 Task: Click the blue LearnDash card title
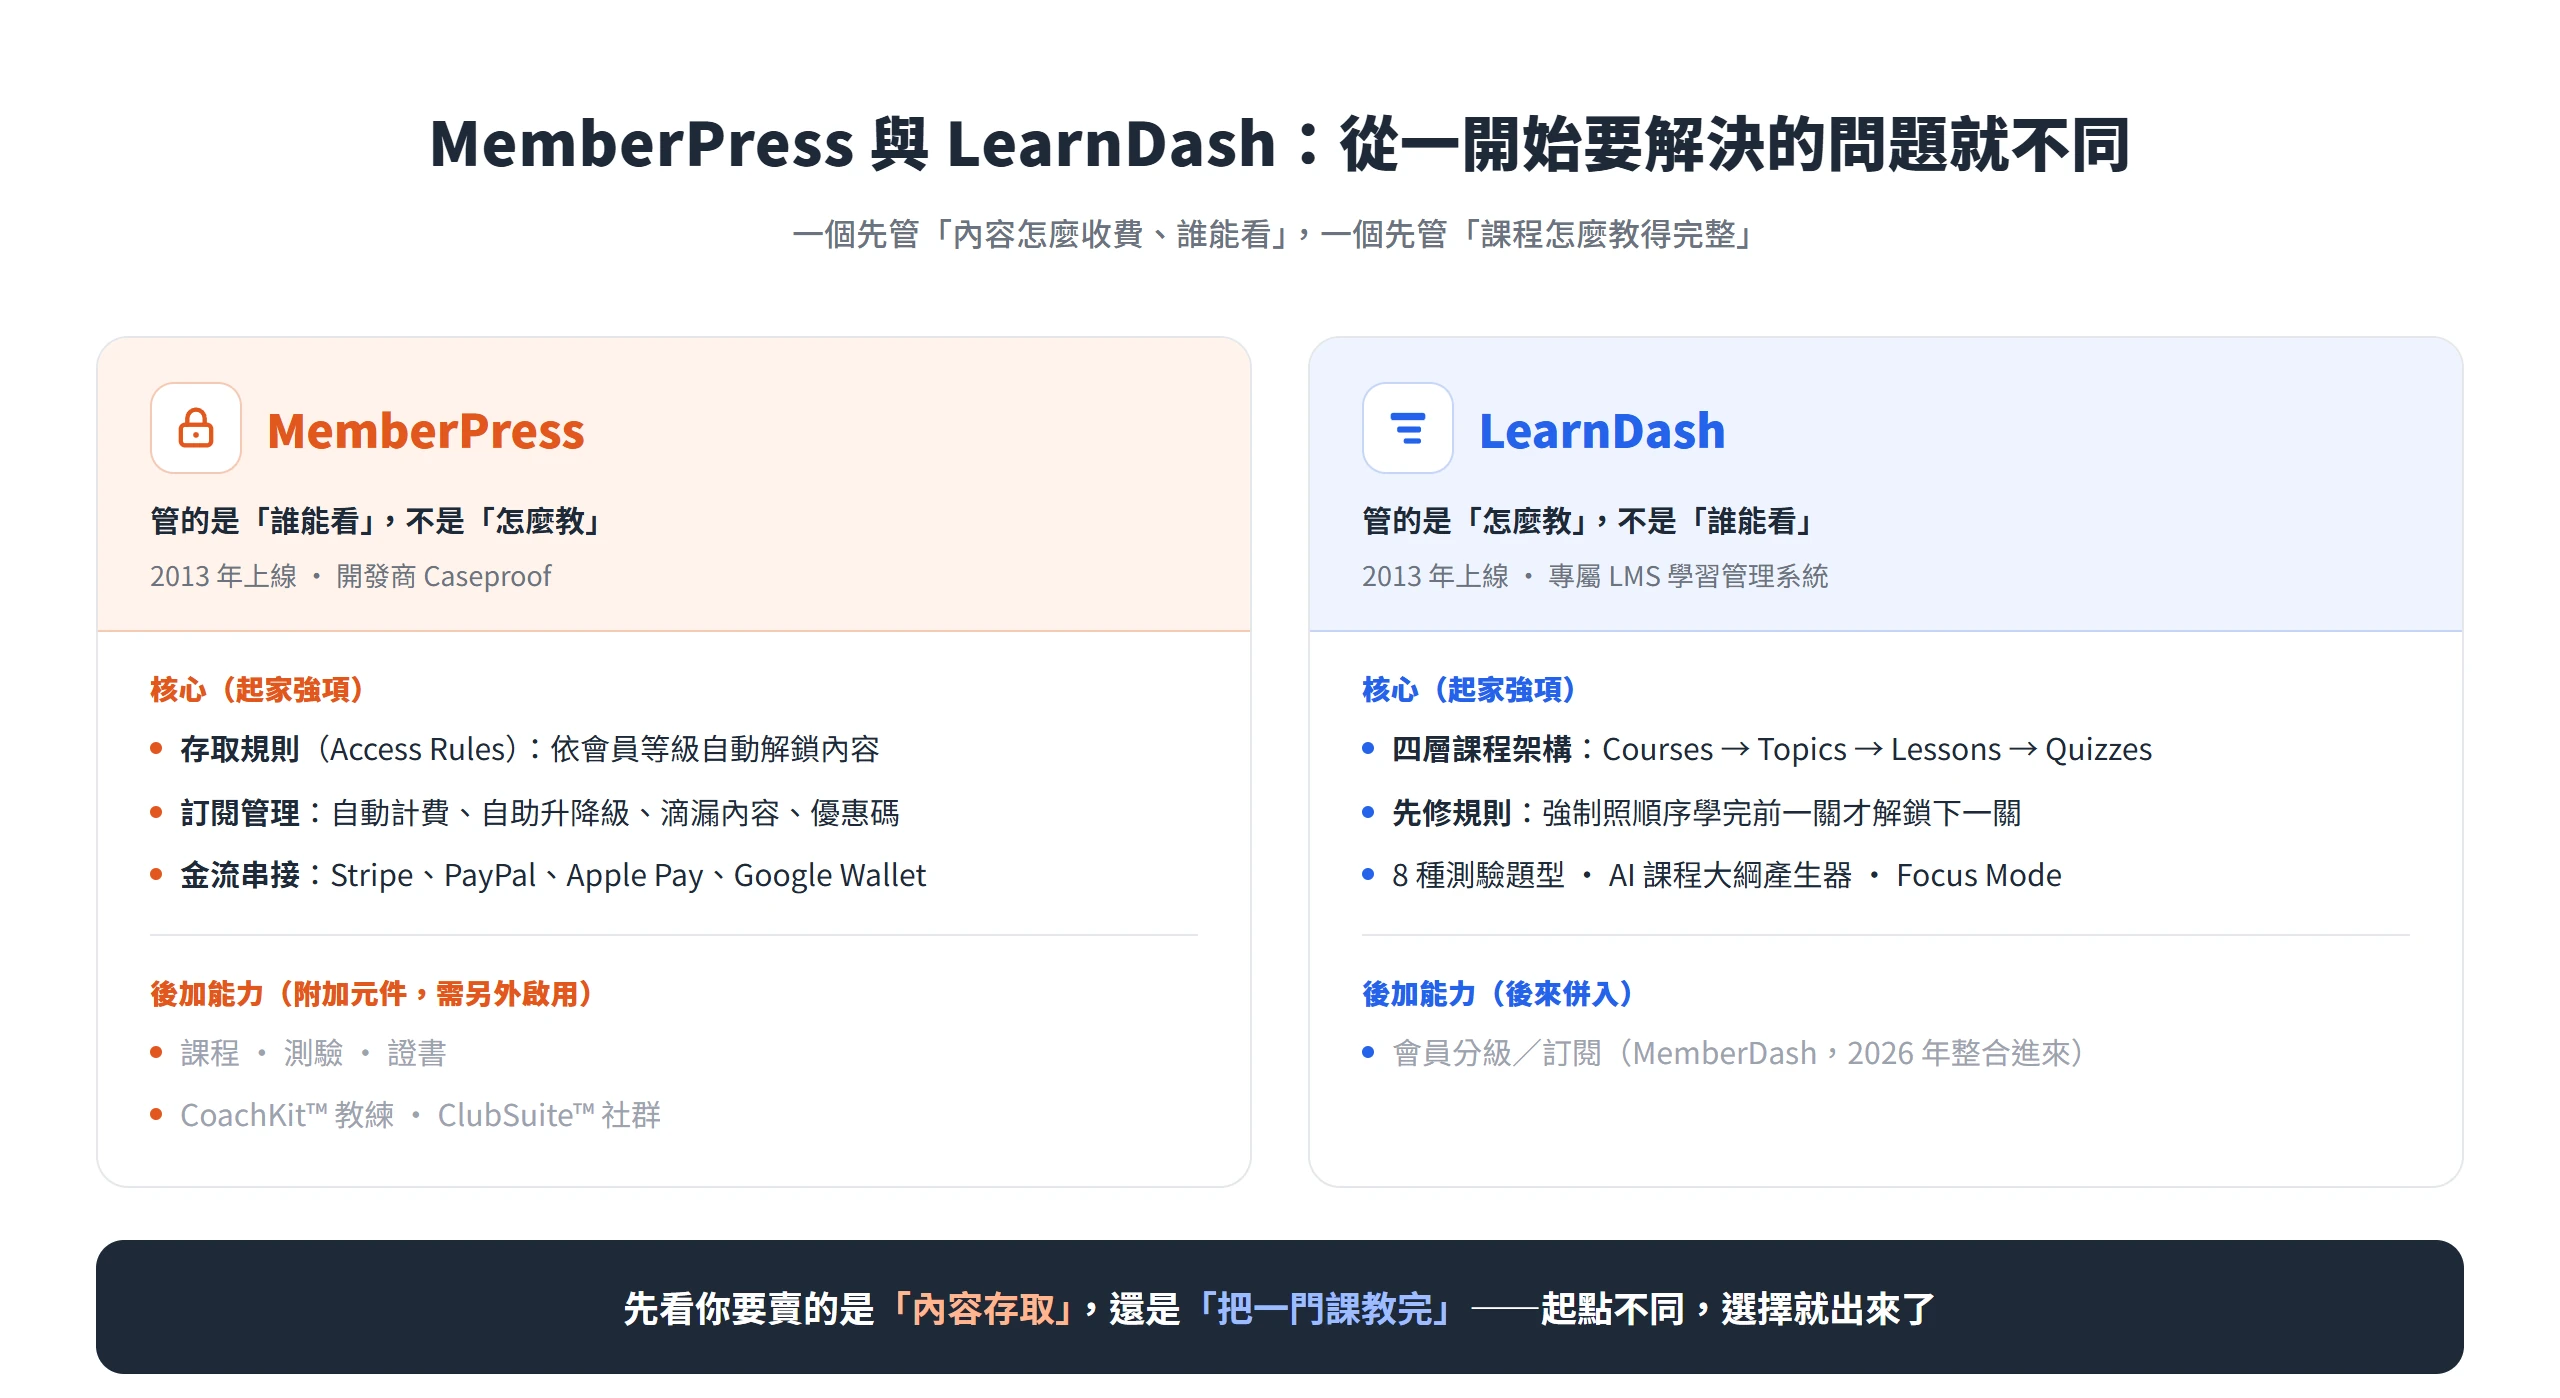[1602, 431]
